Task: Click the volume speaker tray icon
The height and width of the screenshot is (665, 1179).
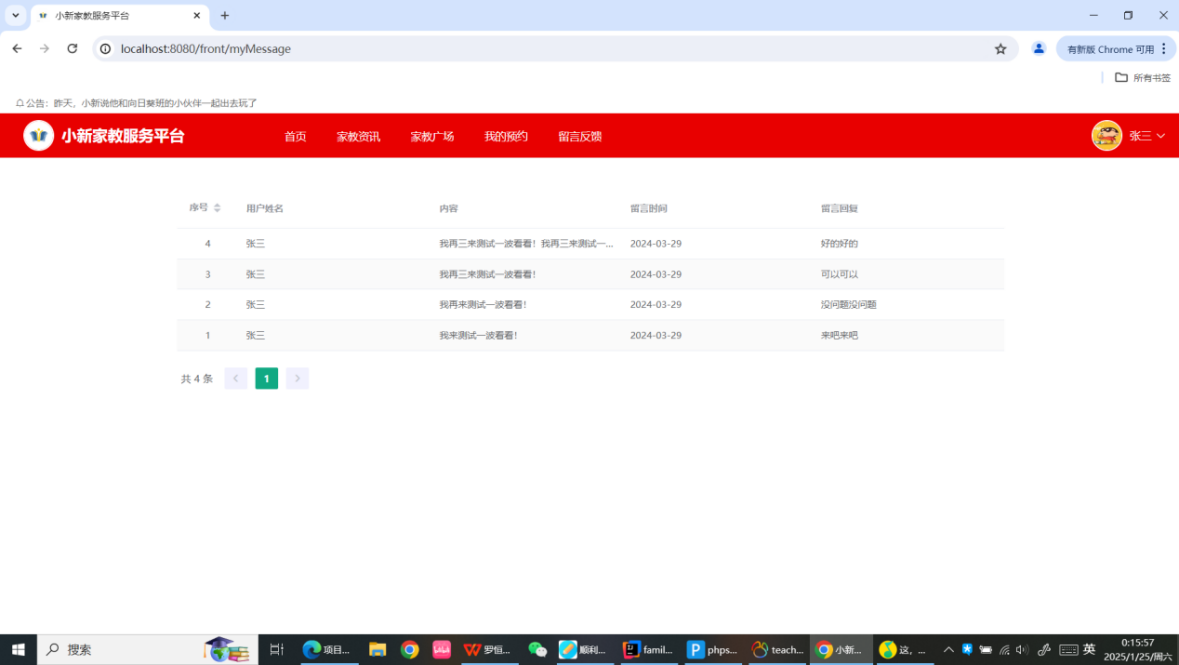Action: click(1021, 649)
